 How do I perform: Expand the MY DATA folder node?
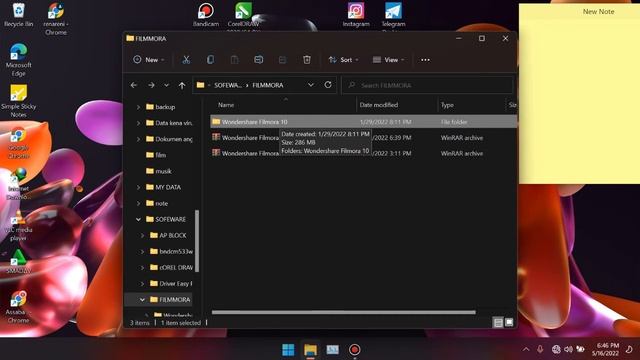tap(138, 187)
